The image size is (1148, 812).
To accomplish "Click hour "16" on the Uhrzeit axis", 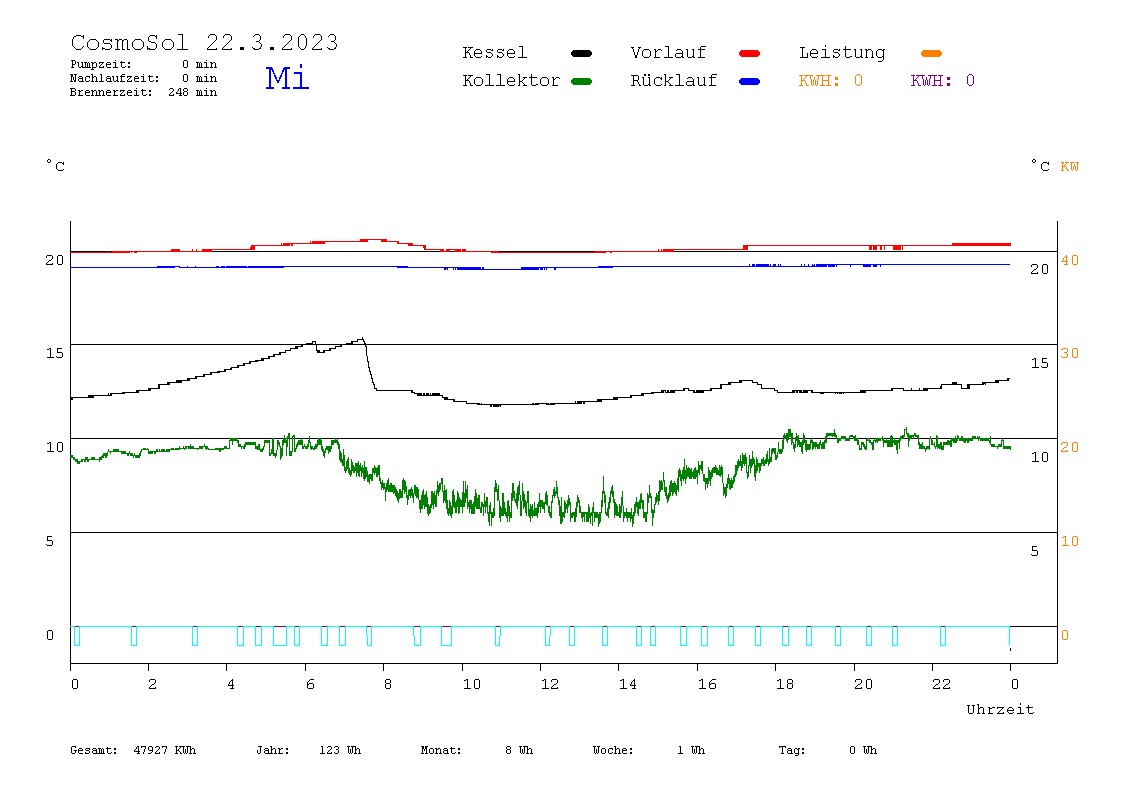I will 707,684.
